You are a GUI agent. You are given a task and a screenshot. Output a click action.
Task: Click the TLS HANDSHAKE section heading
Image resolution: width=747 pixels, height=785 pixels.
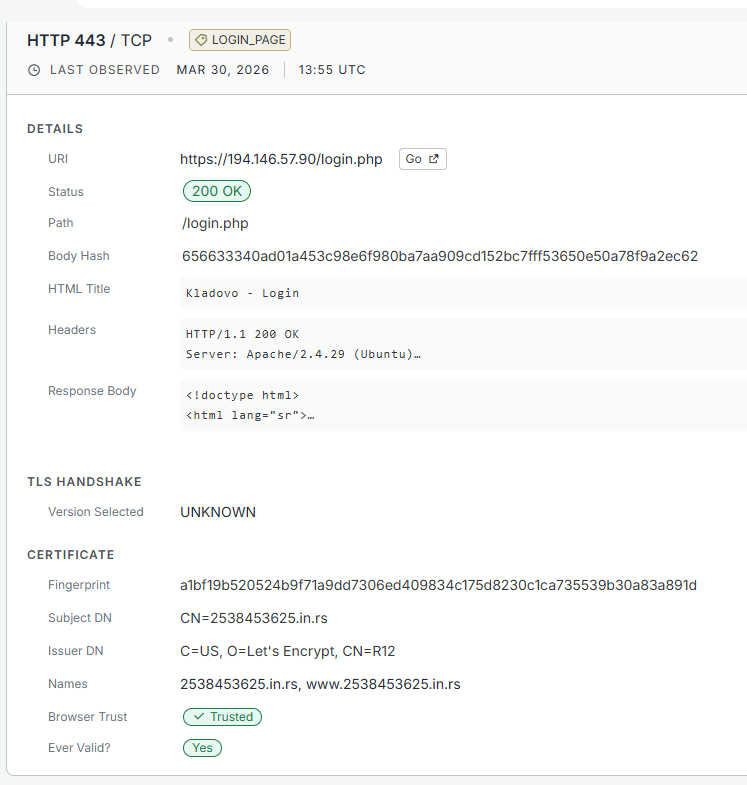(84, 482)
